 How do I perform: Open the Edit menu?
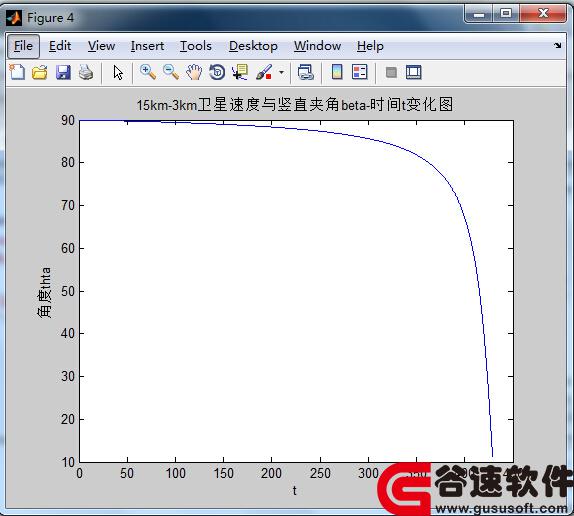click(x=60, y=46)
